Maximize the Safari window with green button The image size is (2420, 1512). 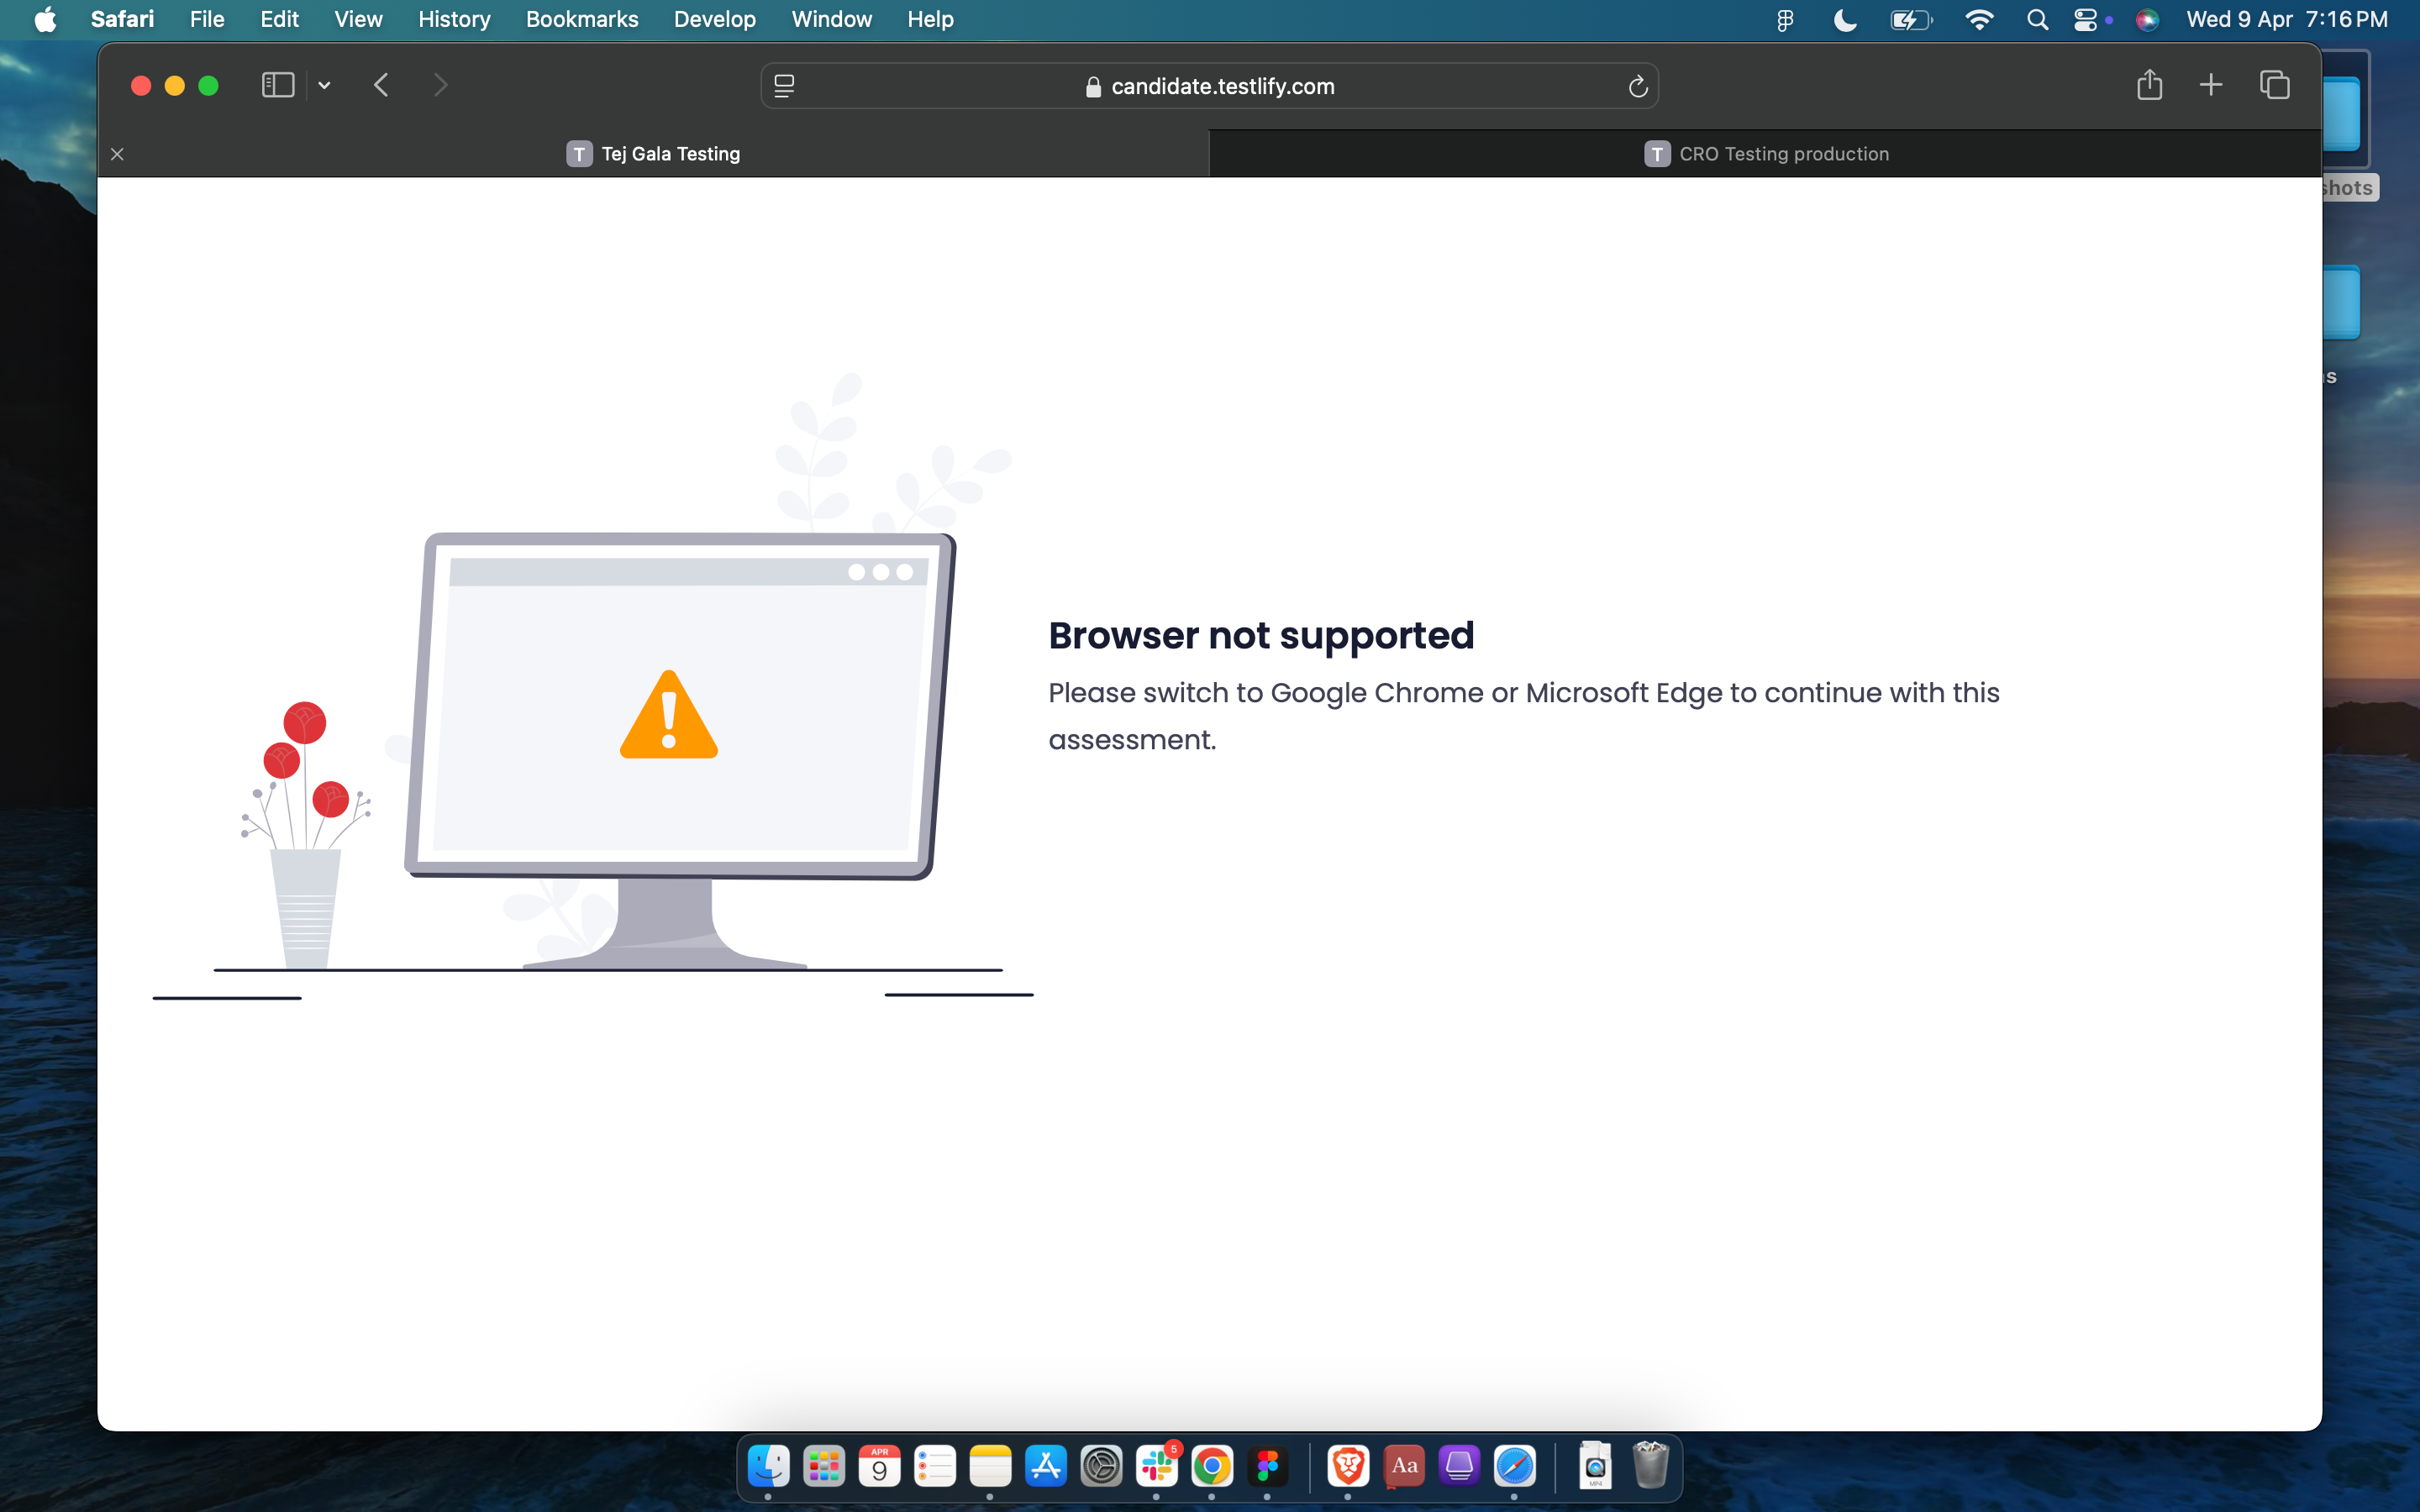pyautogui.click(x=208, y=86)
